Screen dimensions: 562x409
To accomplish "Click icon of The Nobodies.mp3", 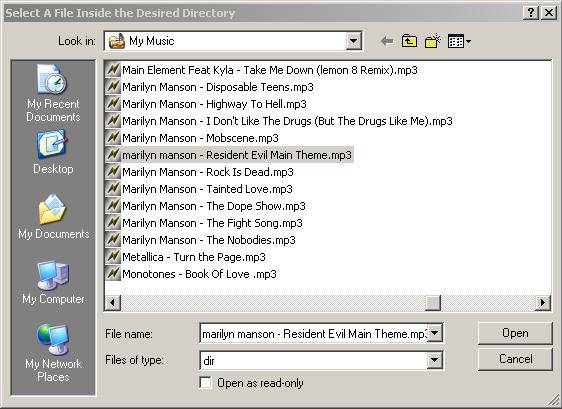I will (x=113, y=239).
